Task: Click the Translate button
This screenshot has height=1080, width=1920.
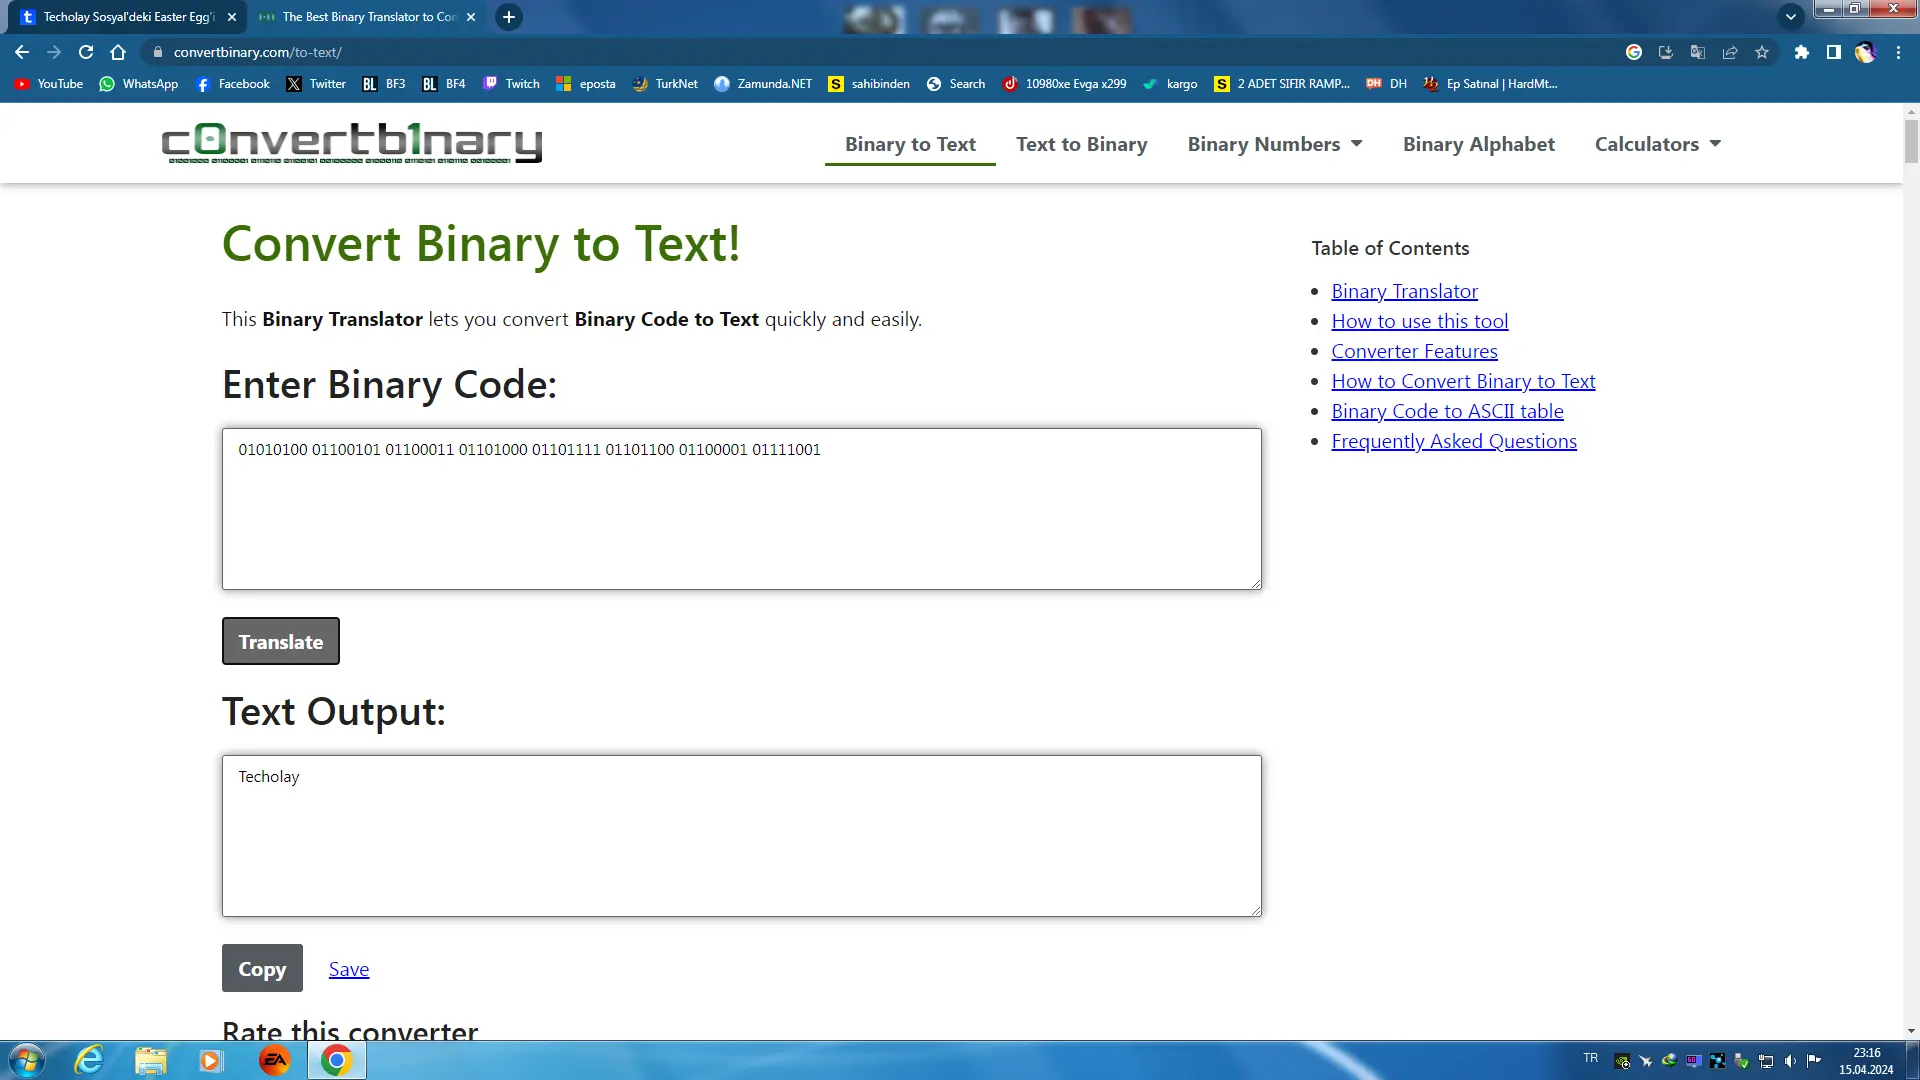Action: click(x=281, y=641)
